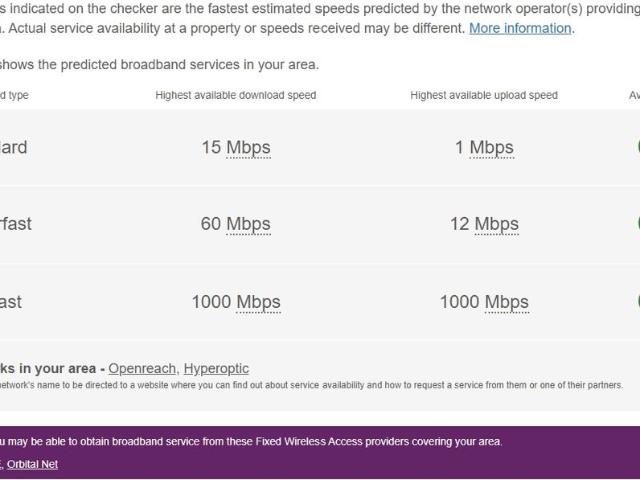Click the Highest available download speed header
This screenshot has width=640, height=480.
236,95
